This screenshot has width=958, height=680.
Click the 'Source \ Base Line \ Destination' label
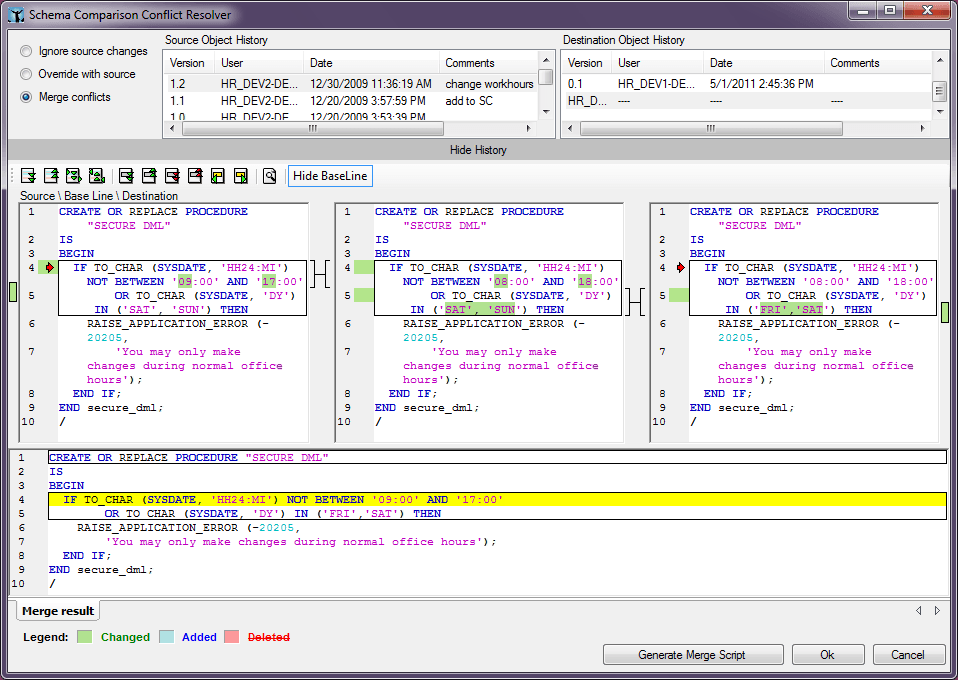pyautogui.click(x=99, y=196)
